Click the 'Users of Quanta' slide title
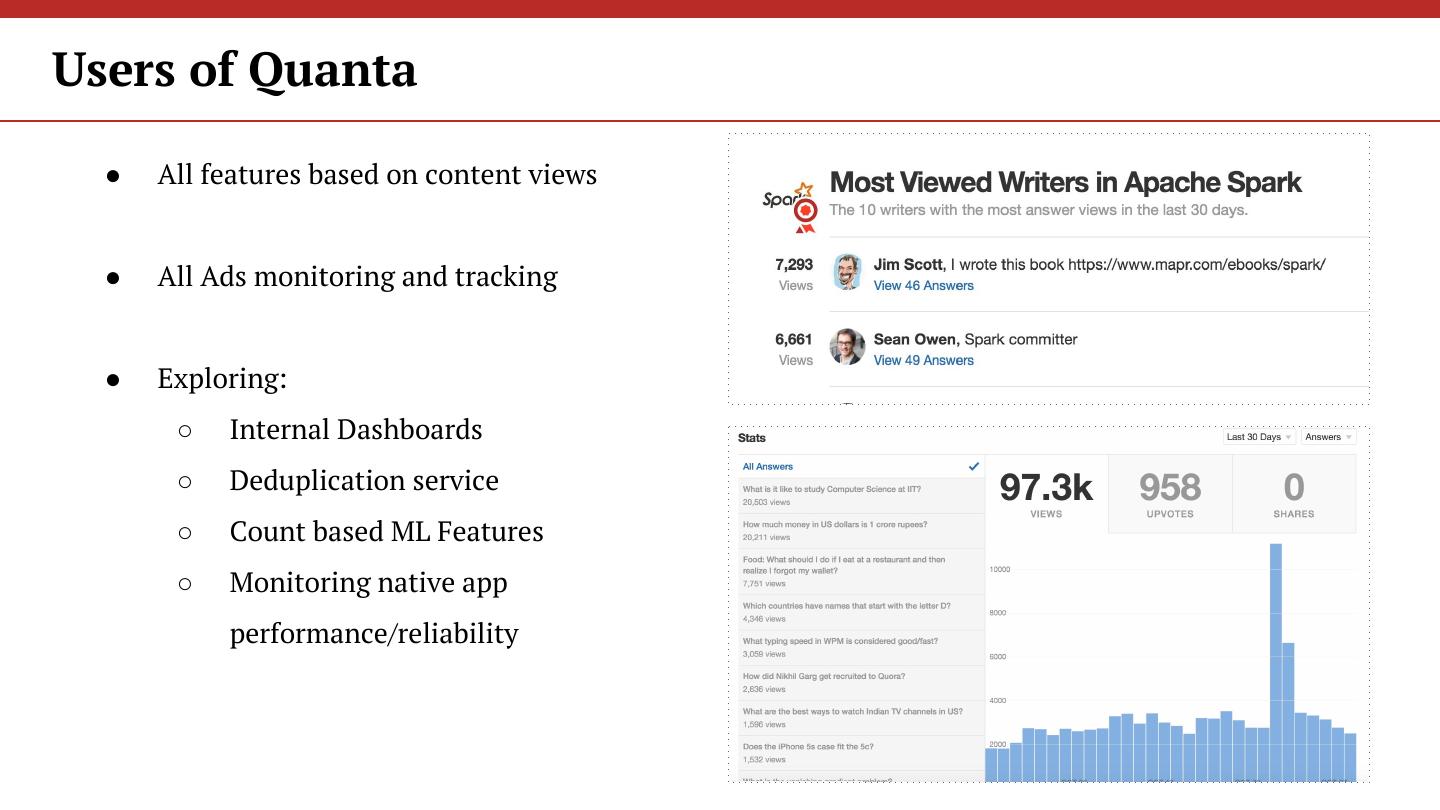This screenshot has width=1440, height=810. click(x=234, y=69)
